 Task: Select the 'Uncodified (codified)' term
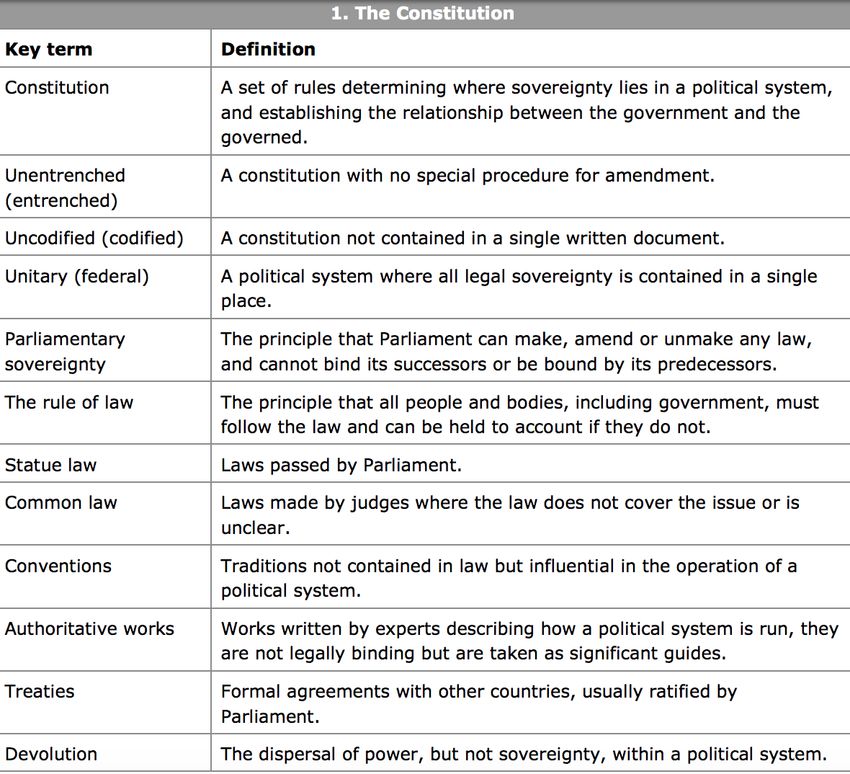pyautogui.click(x=94, y=238)
